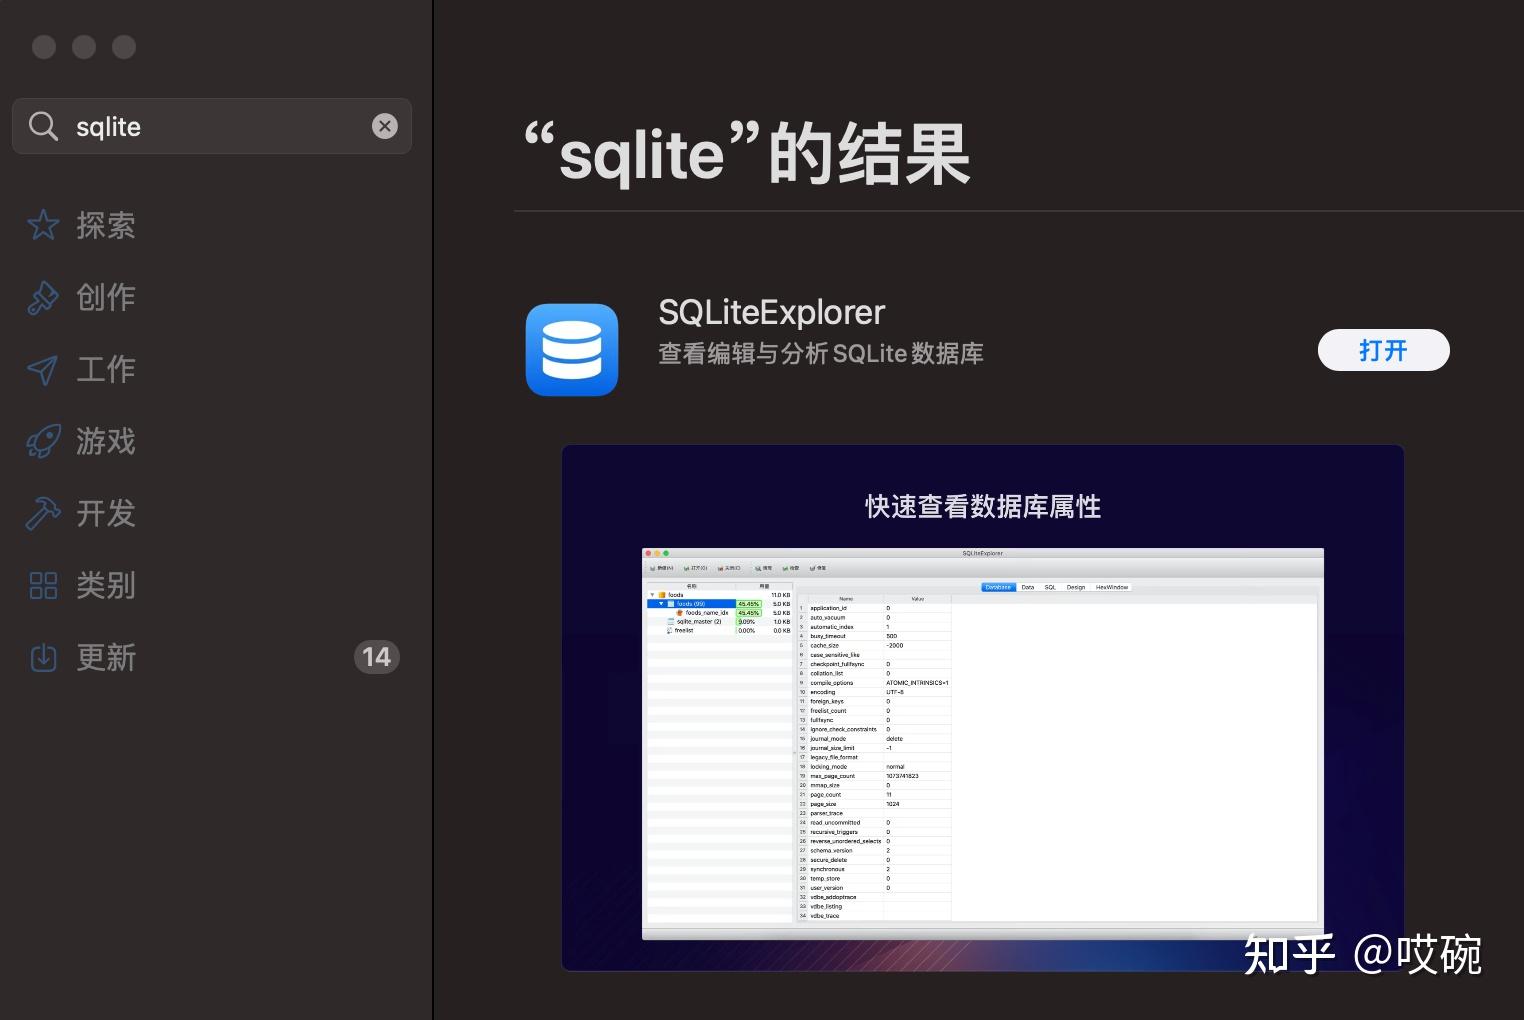Viewport: 1524px width, 1020px height.
Task: Open the 工作 (Work) section in sidebar
Action: pyautogui.click(x=106, y=369)
